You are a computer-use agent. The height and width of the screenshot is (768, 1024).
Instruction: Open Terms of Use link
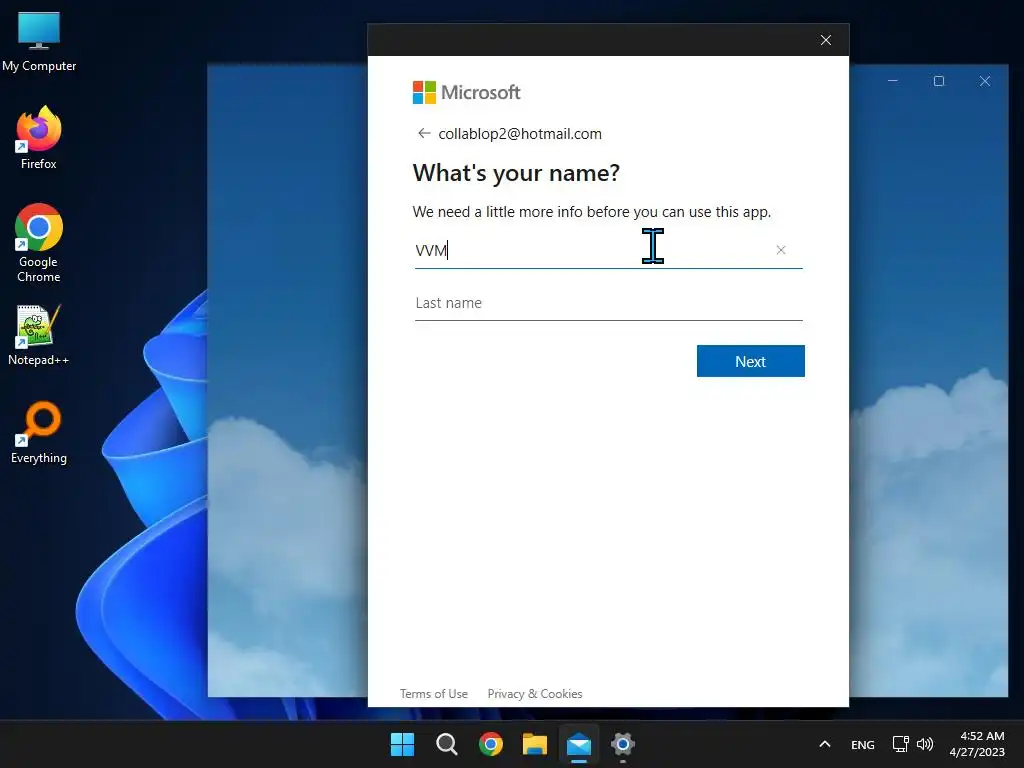(434, 694)
